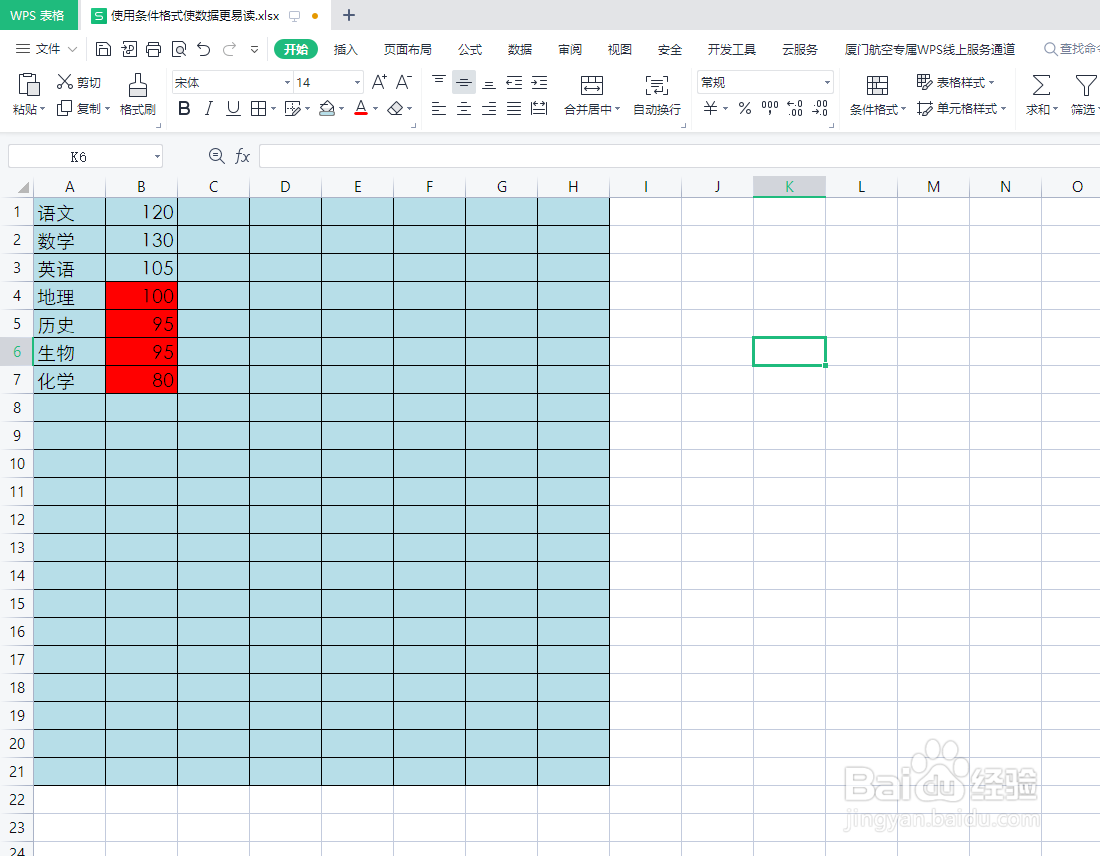Open 厦门航空专属WPS线上服务通道

[930, 49]
